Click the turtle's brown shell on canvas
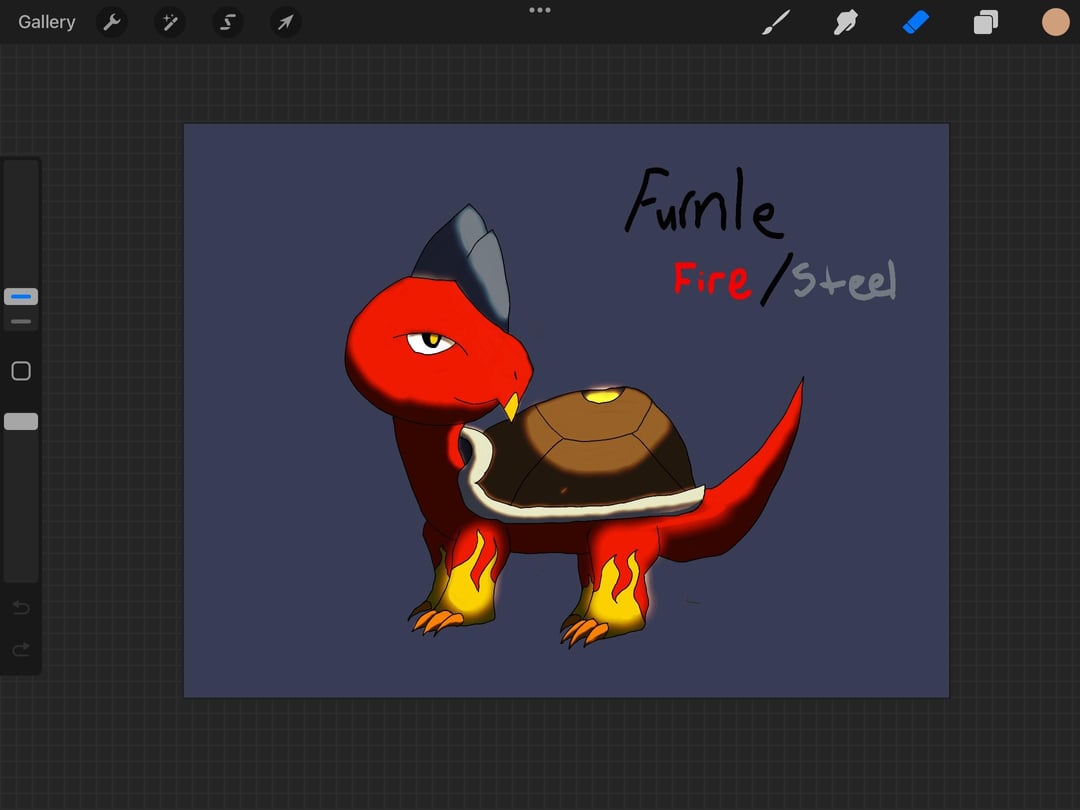The image size is (1080, 810). (585, 451)
